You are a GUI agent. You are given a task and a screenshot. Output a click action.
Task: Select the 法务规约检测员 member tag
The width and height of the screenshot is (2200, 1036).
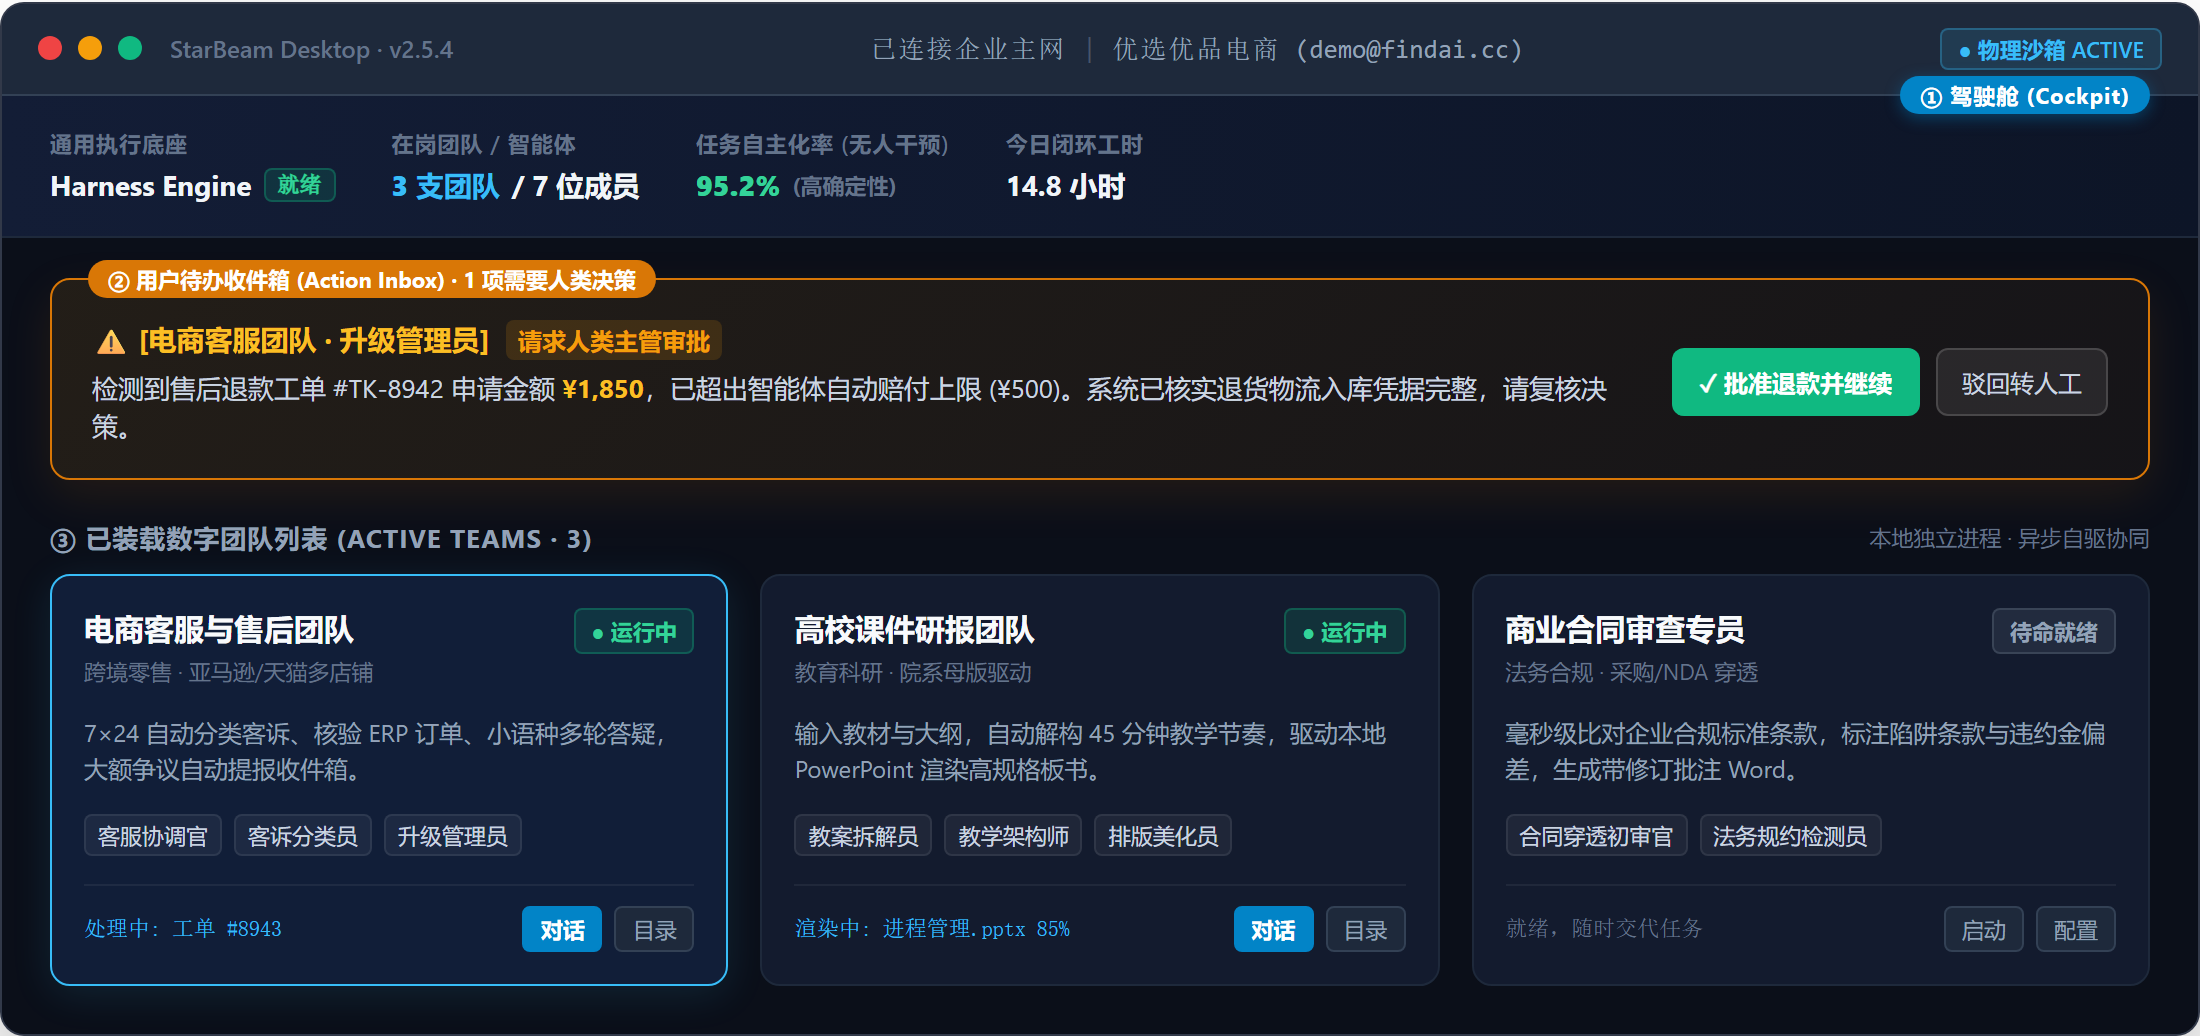point(1790,835)
